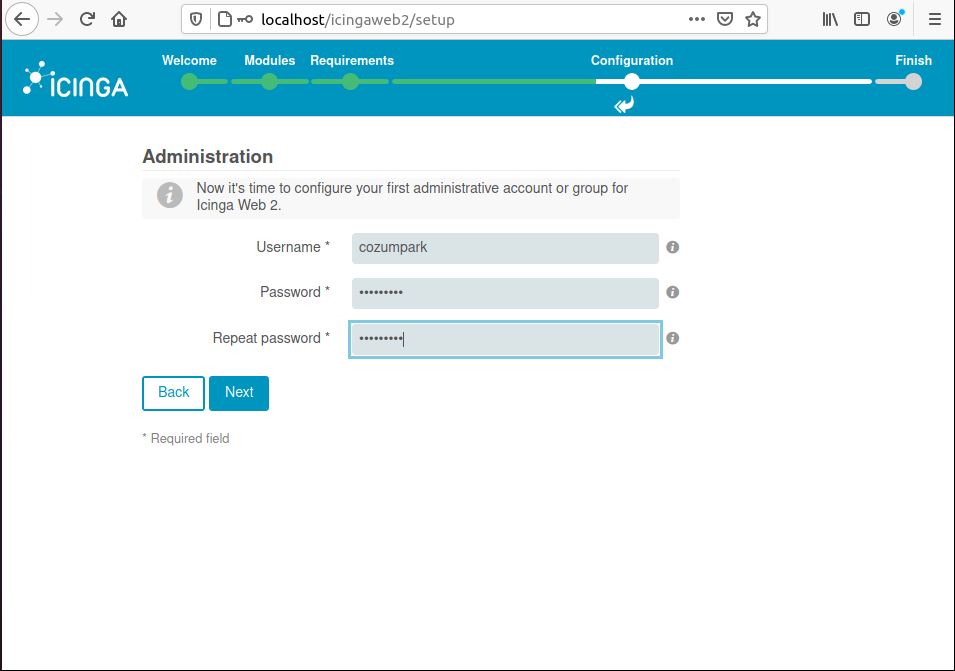Open page actions three-dot menu
Viewport: 955px width, 671px height.
point(697,19)
